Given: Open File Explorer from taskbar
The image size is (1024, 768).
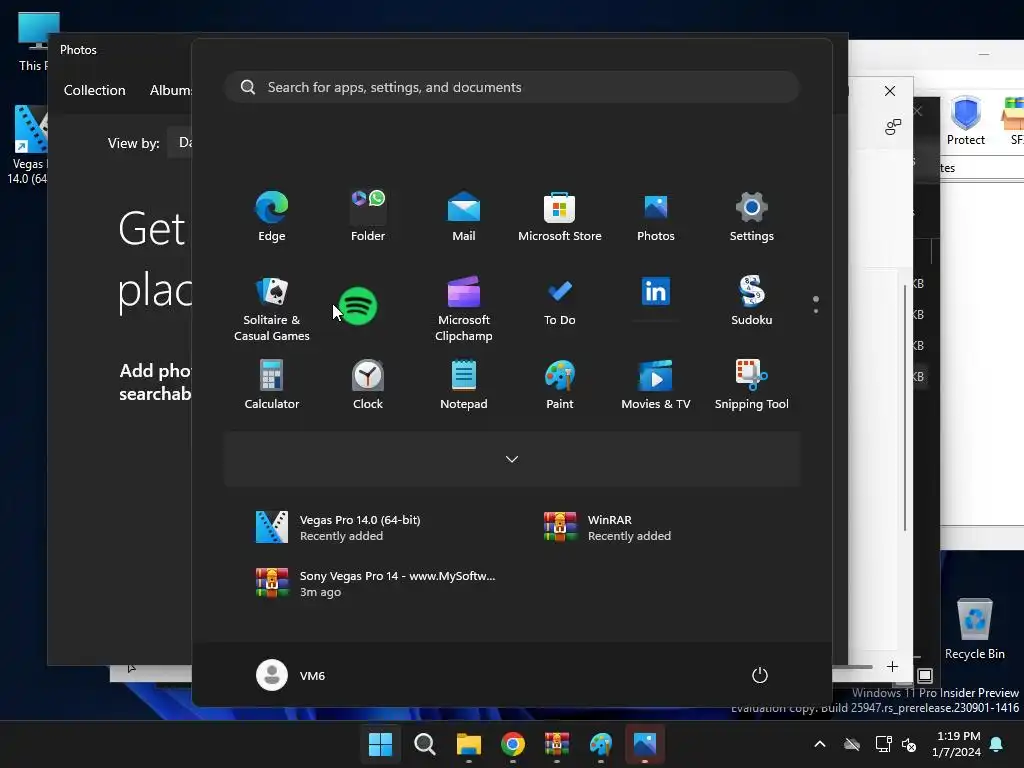Looking at the screenshot, I should (468, 744).
